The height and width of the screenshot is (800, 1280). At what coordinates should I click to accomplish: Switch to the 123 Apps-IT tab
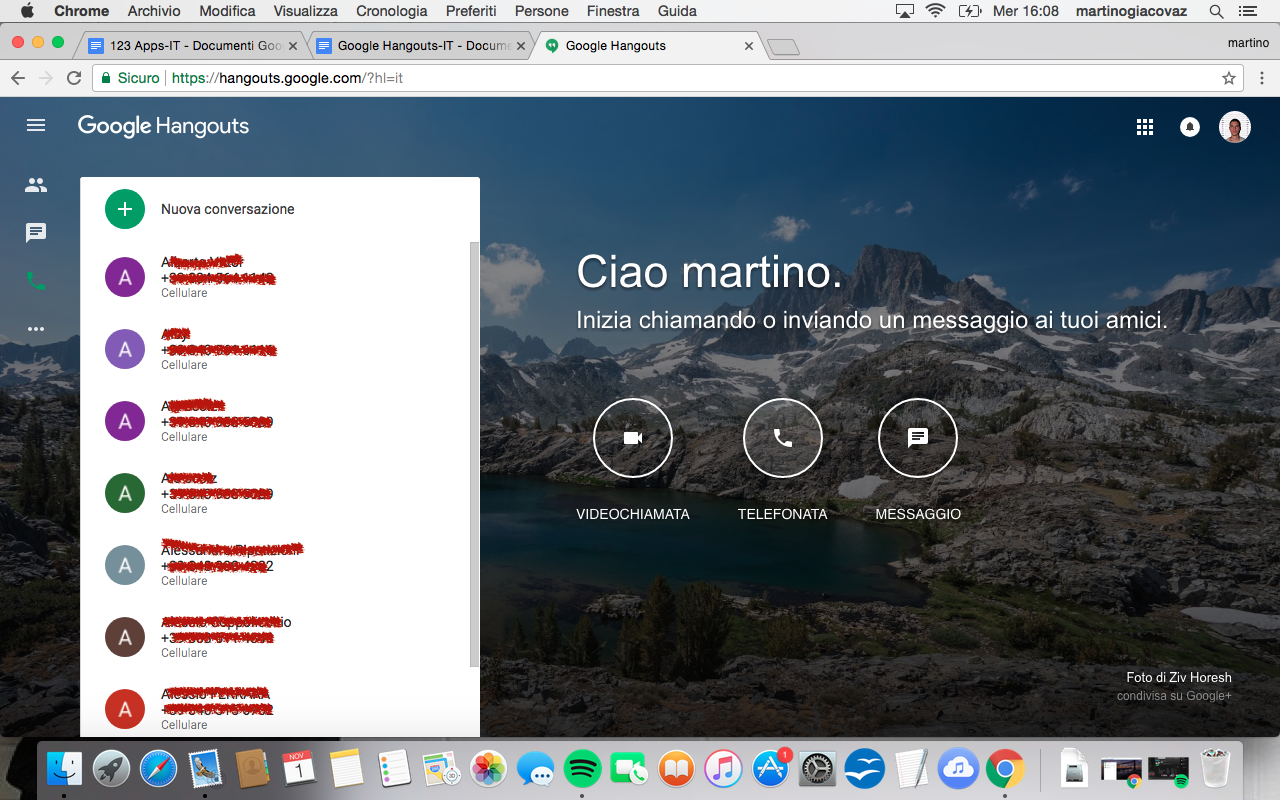click(x=193, y=45)
